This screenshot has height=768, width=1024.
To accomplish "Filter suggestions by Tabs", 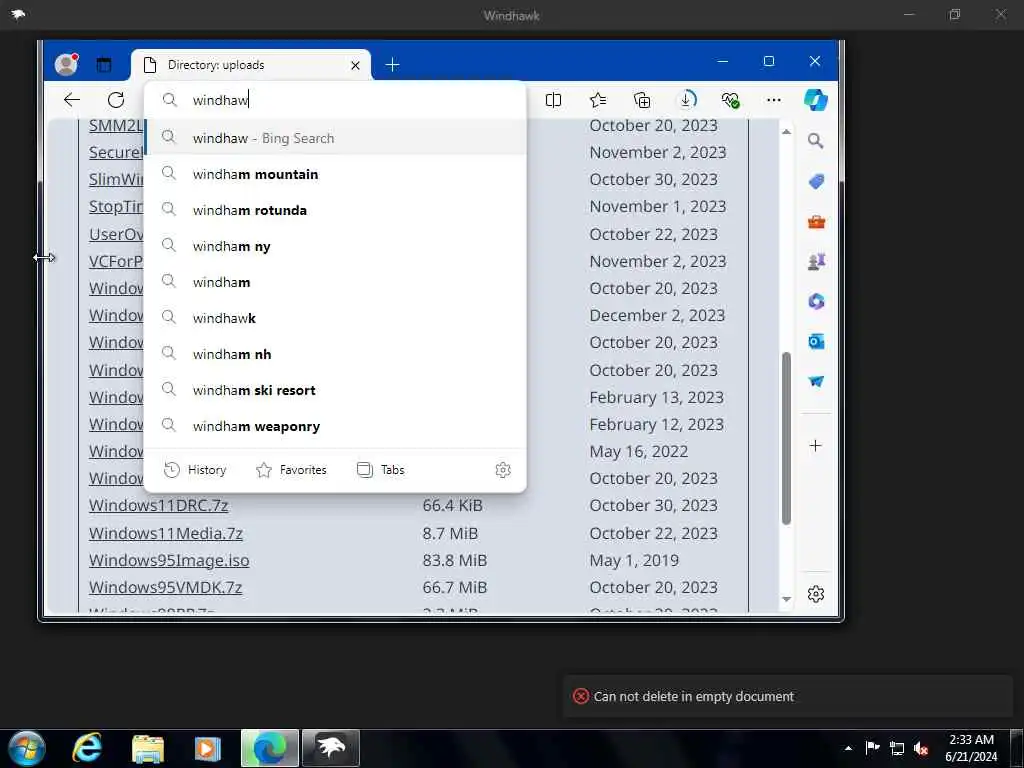I will (381, 470).
